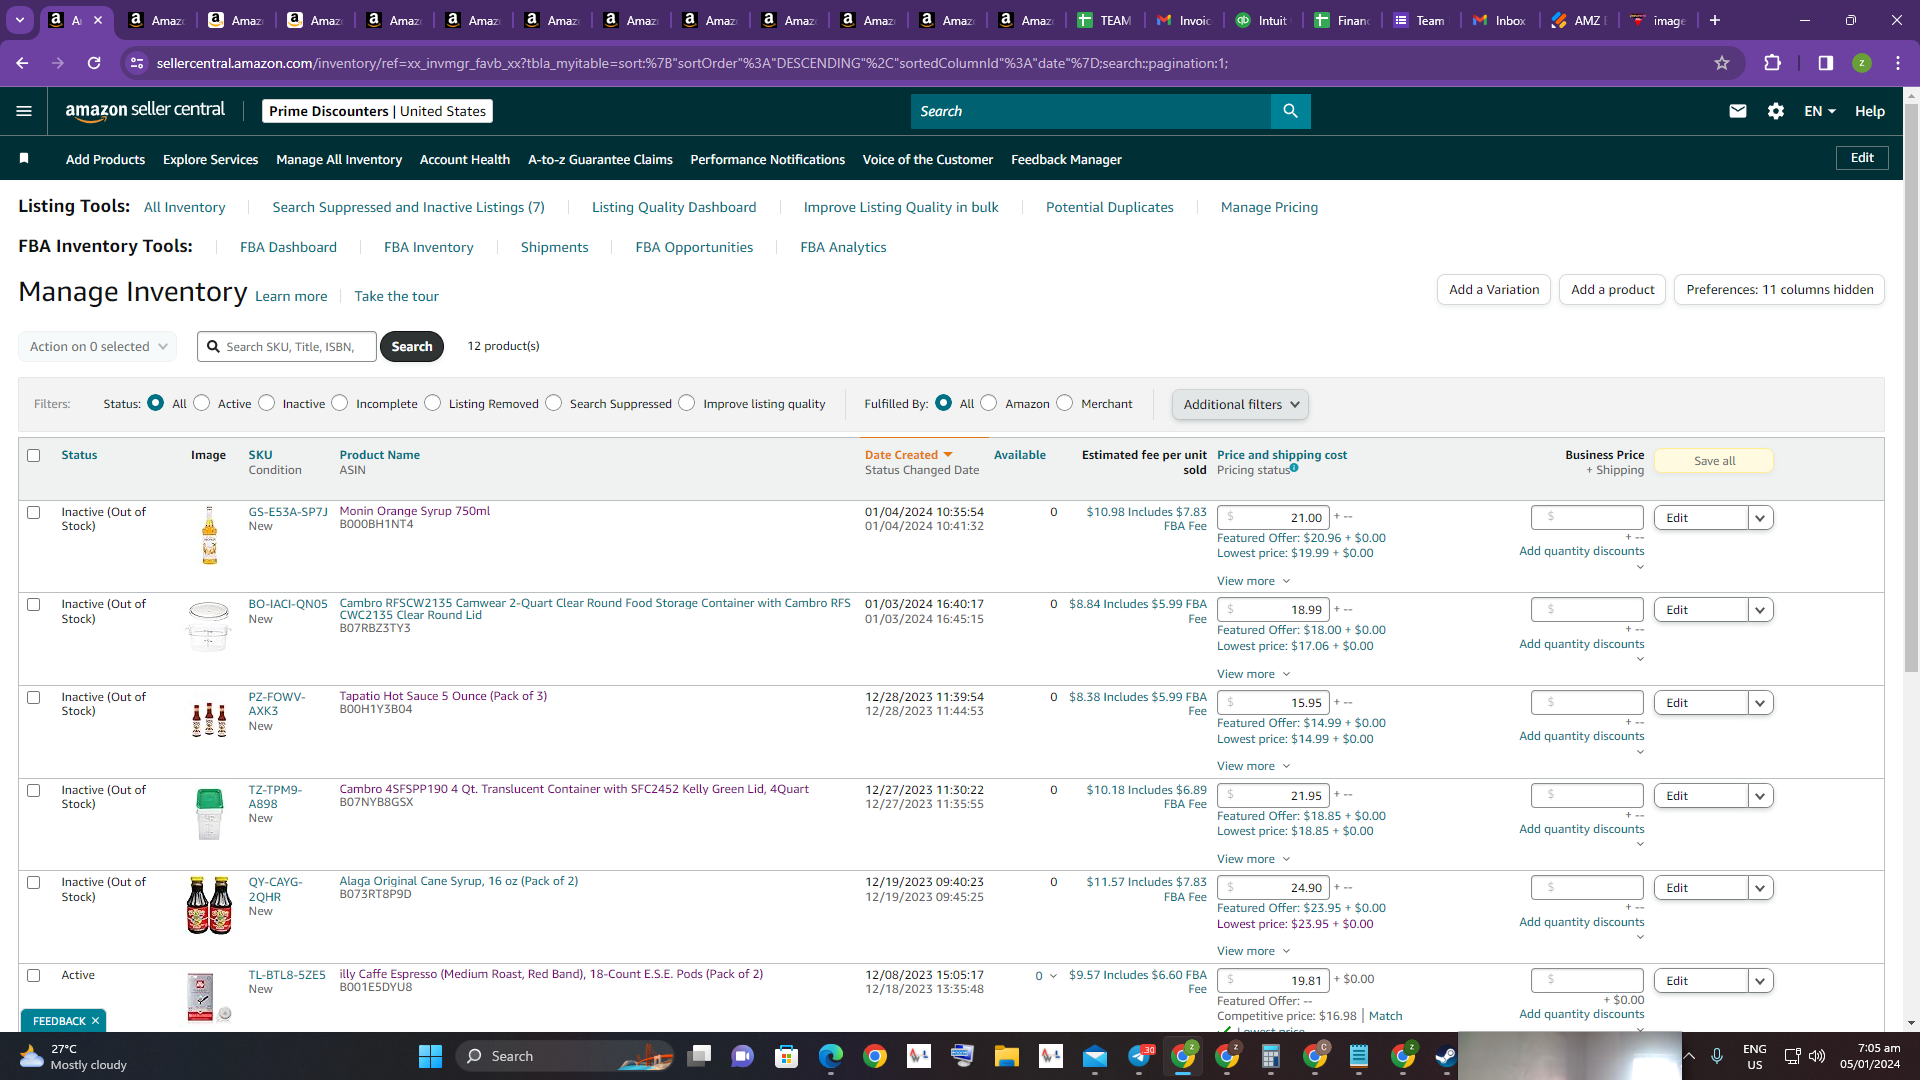The image size is (1920, 1080).
Task: Open Preferences: 11 columns hidden
Action: tap(1779, 290)
